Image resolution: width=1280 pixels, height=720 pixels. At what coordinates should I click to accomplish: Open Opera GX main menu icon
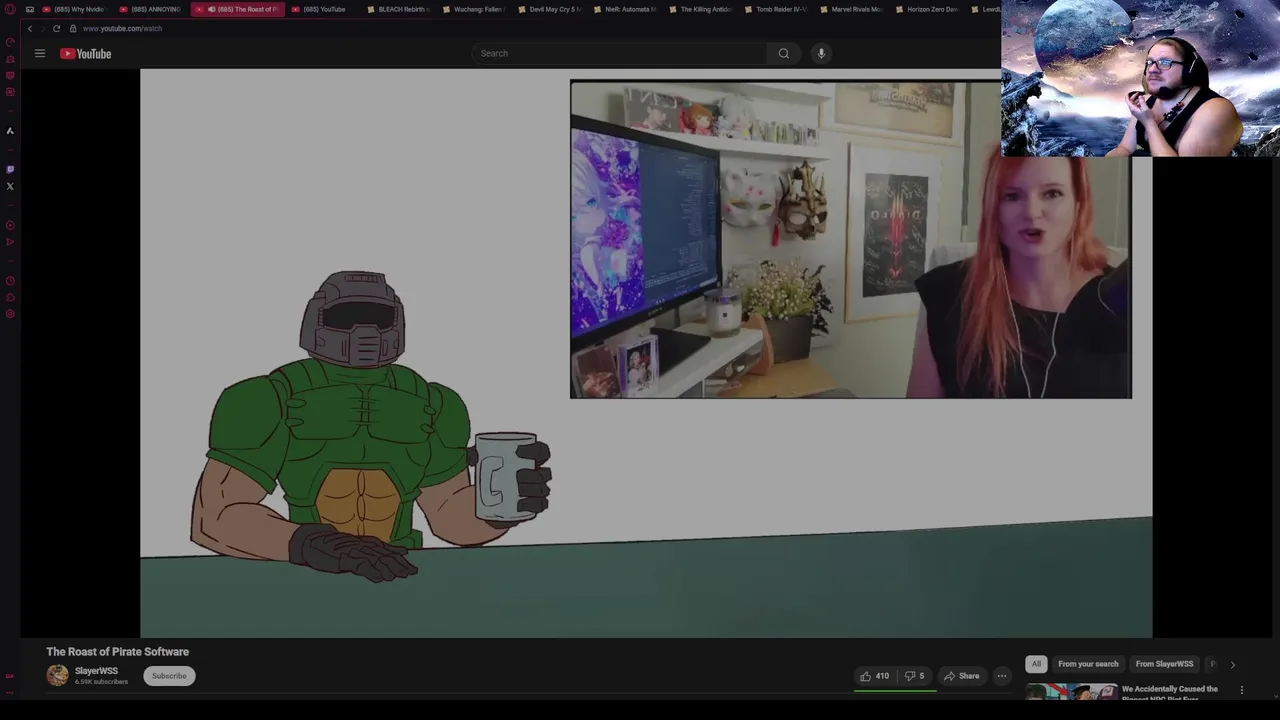pyautogui.click(x=10, y=9)
